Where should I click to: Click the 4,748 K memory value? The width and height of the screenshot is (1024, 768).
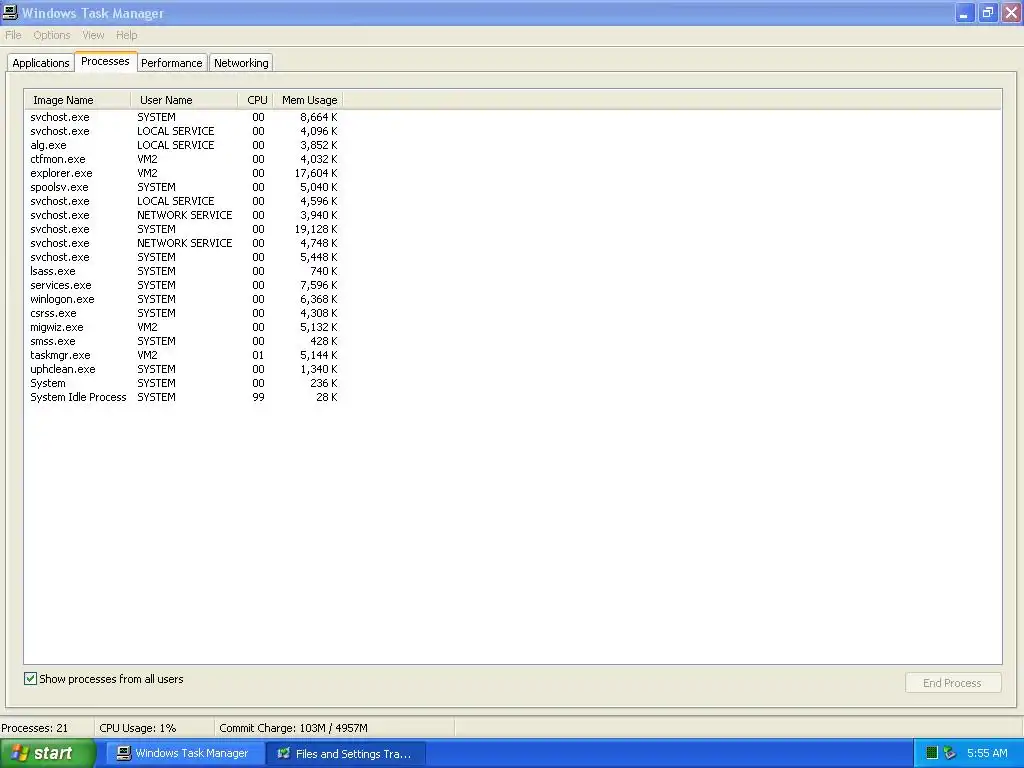(x=319, y=243)
